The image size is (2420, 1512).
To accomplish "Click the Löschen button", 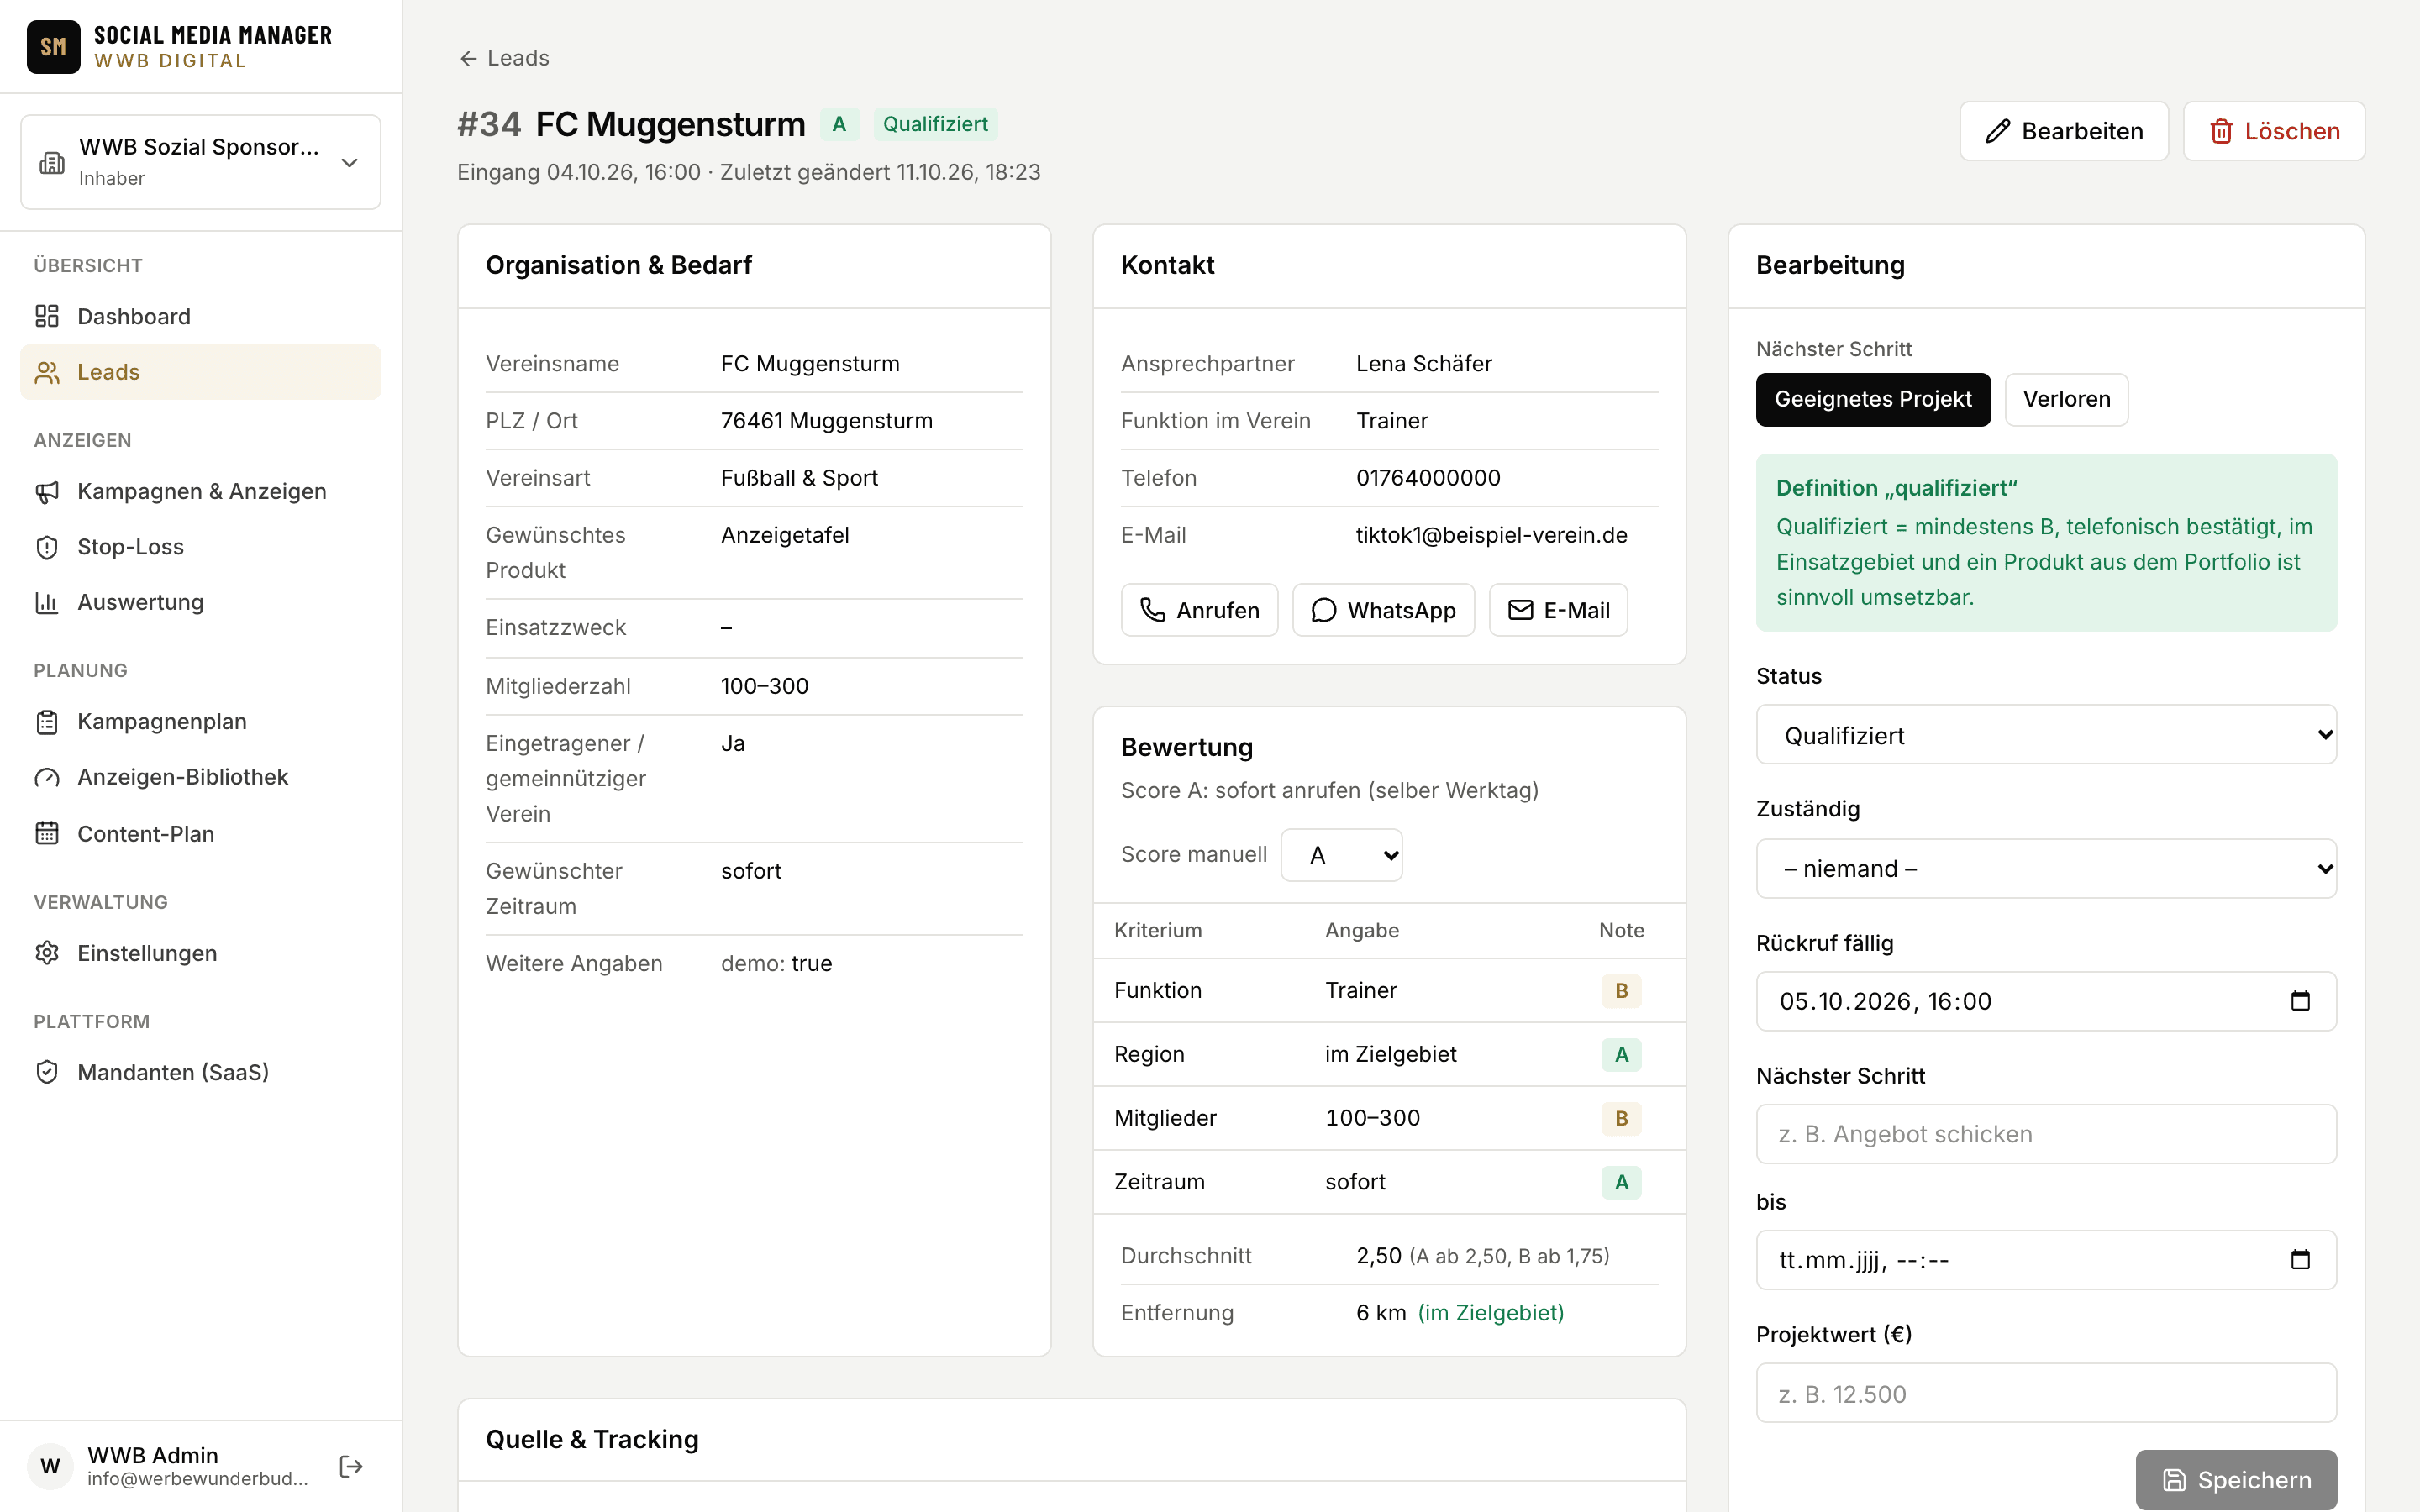I will [2274, 131].
